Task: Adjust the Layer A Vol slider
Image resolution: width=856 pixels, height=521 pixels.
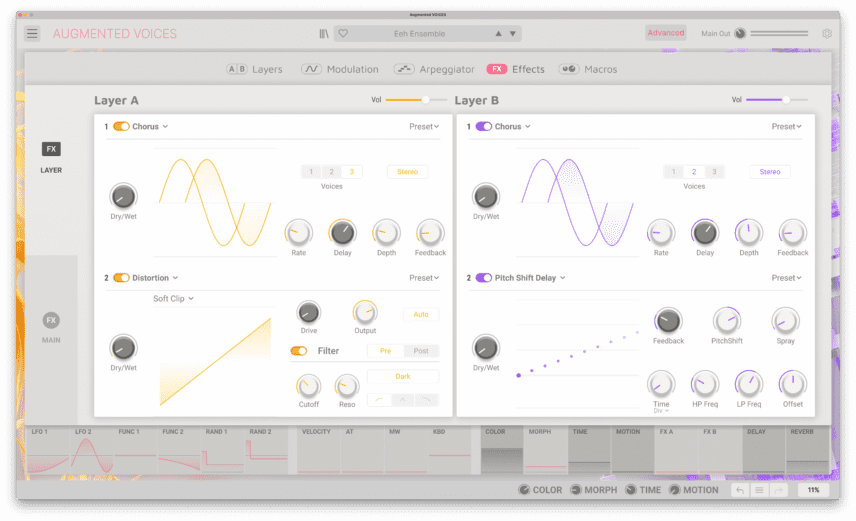Action: (x=416, y=100)
